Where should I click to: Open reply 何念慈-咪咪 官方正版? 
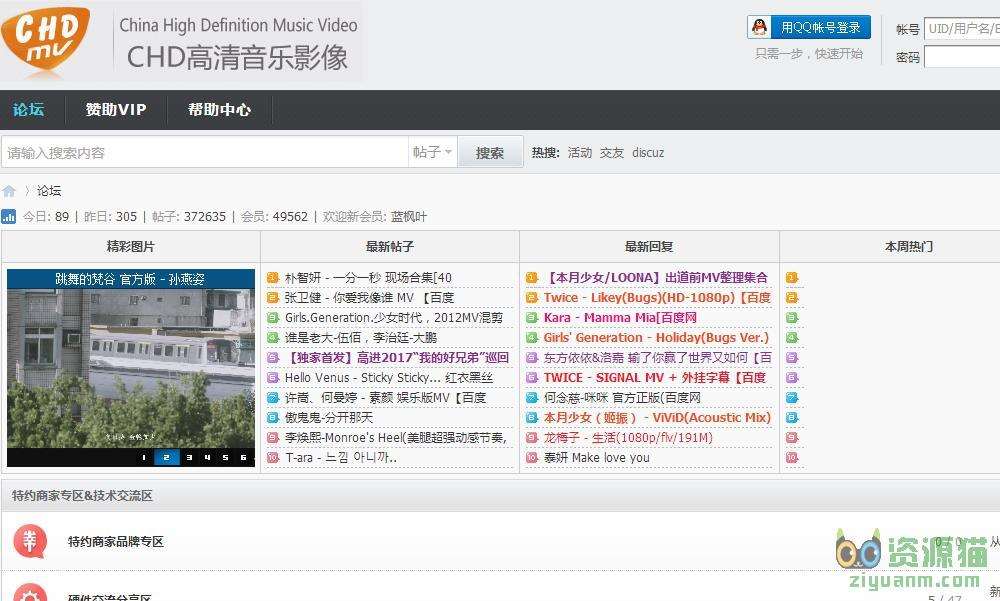(622, 397)
